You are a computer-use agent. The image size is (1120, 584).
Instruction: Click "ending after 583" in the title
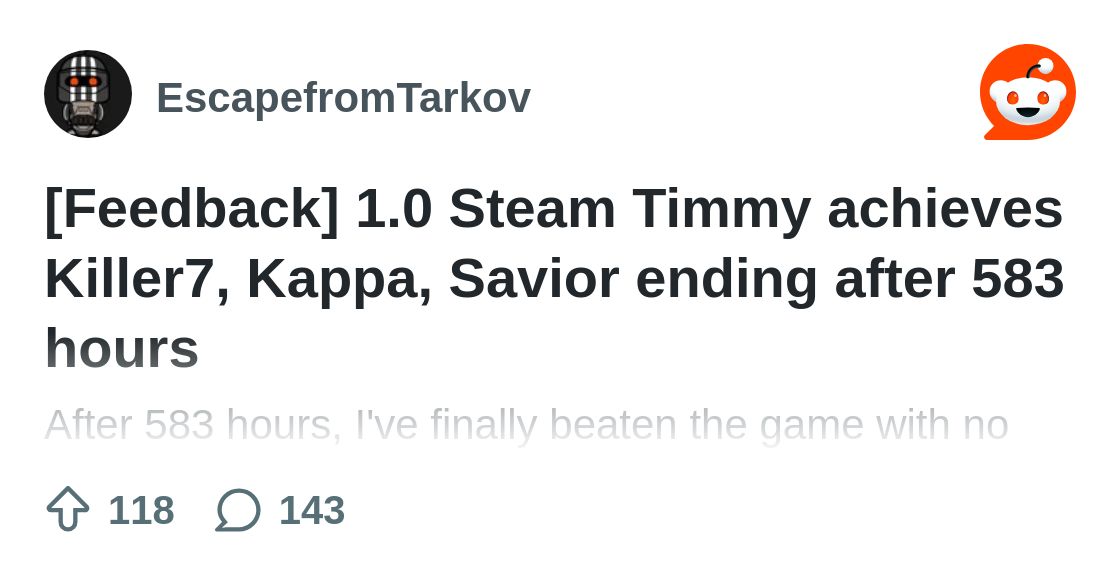point(850,279)
